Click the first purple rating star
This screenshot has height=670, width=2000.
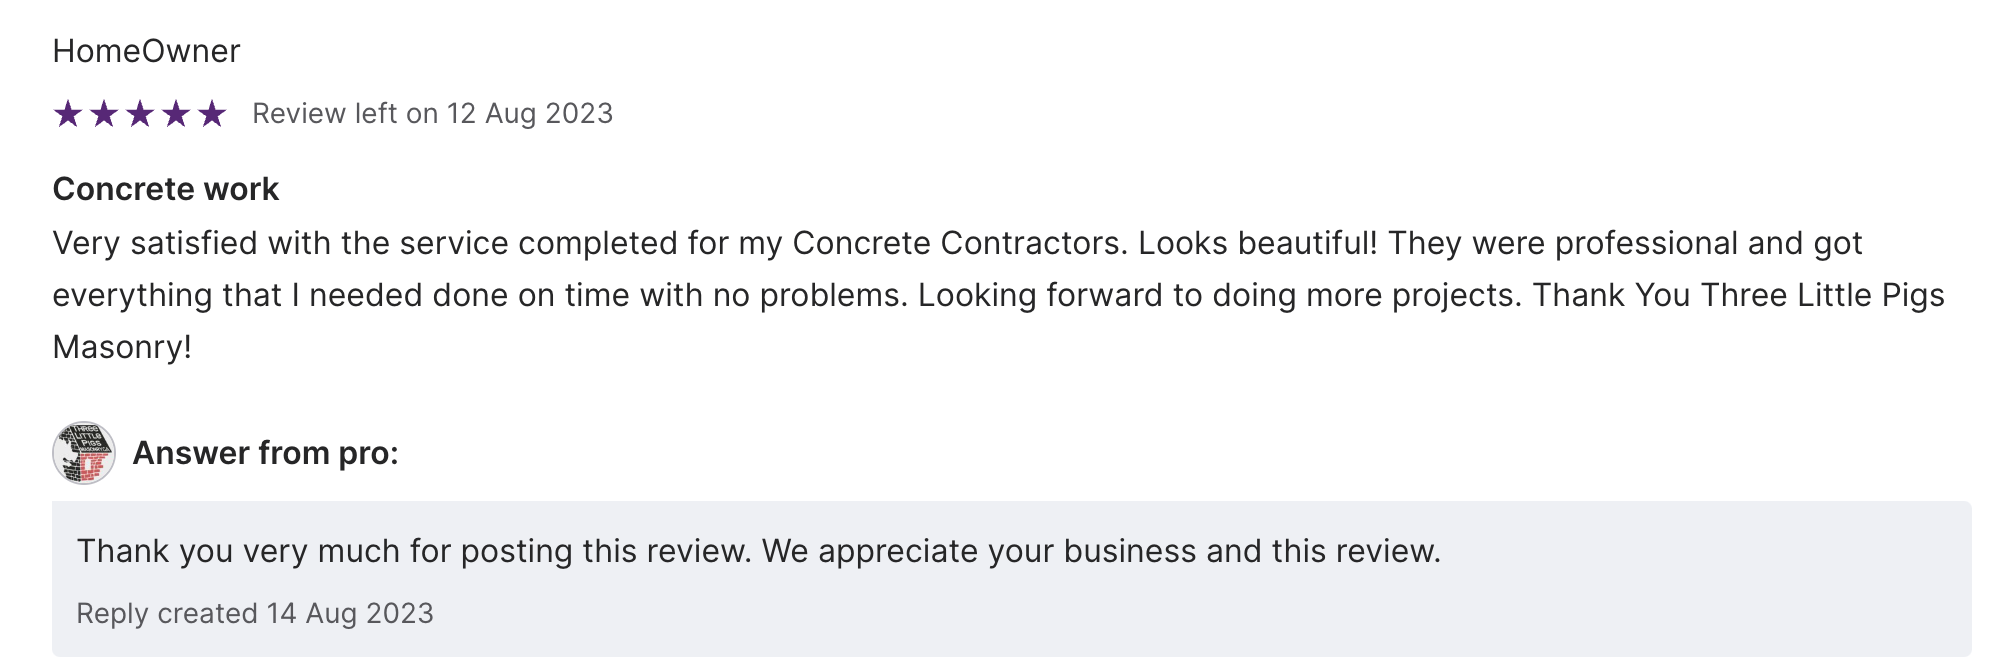(x=68, y=114)
